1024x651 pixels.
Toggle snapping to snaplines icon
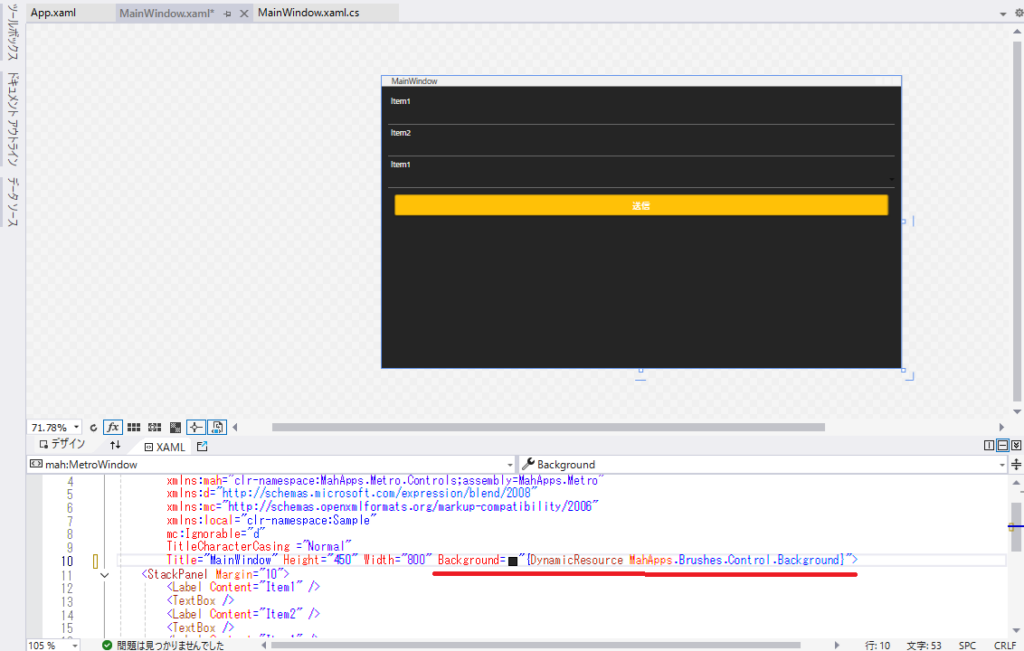tap(196, 427)
